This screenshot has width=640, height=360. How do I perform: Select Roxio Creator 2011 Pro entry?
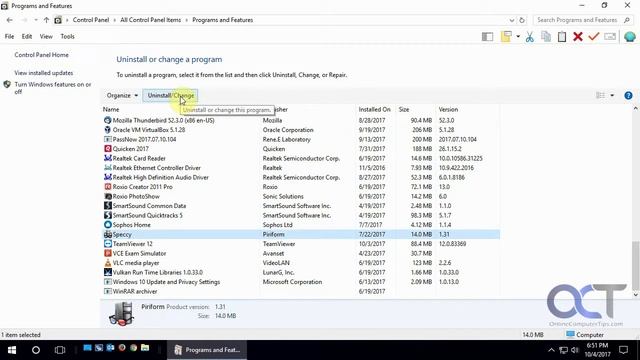[301, 187]
